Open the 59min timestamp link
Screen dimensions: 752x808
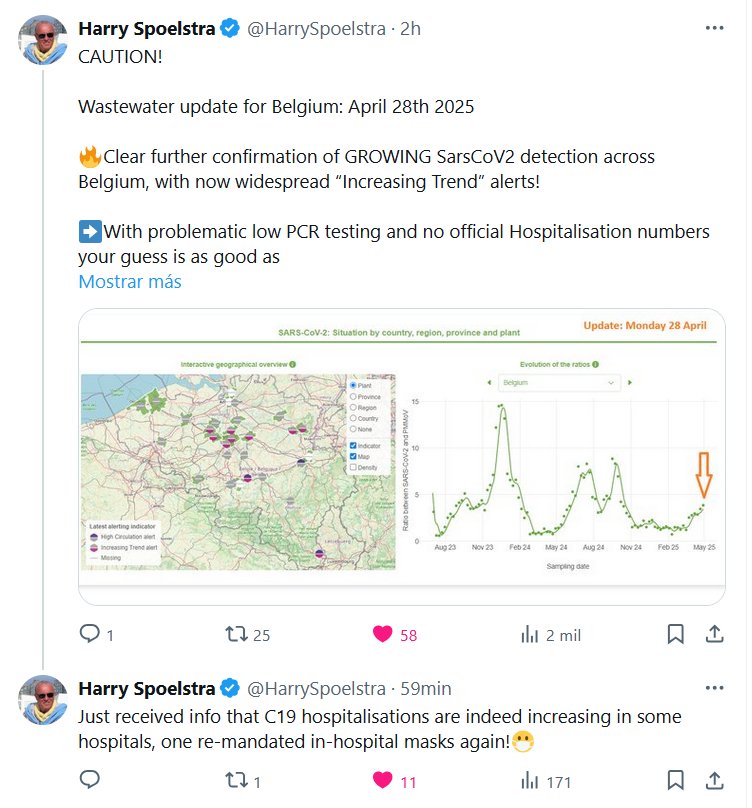click(432, 688)
